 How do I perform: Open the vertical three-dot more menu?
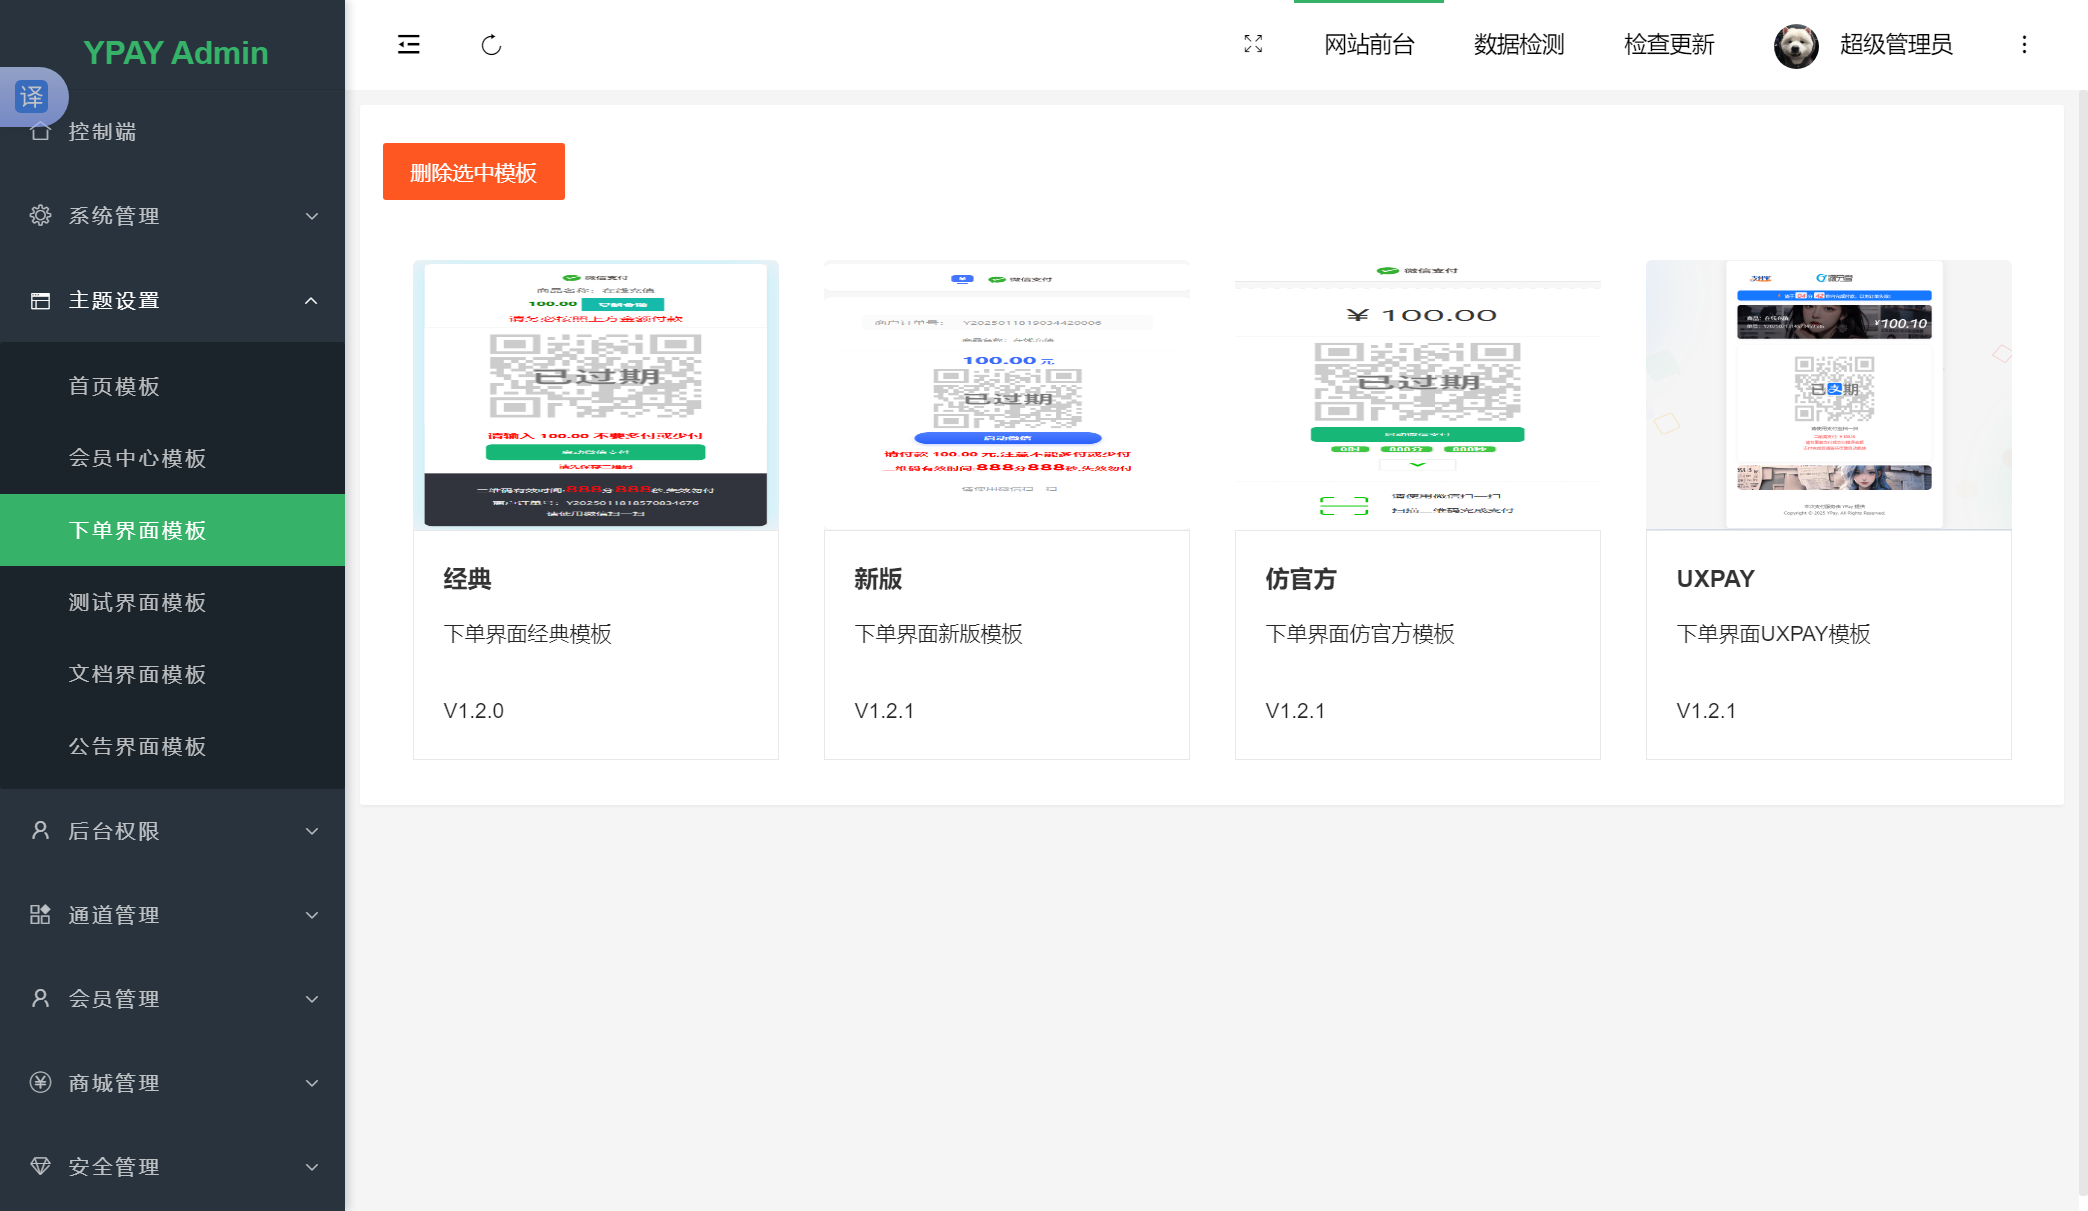click(2024, 44)
